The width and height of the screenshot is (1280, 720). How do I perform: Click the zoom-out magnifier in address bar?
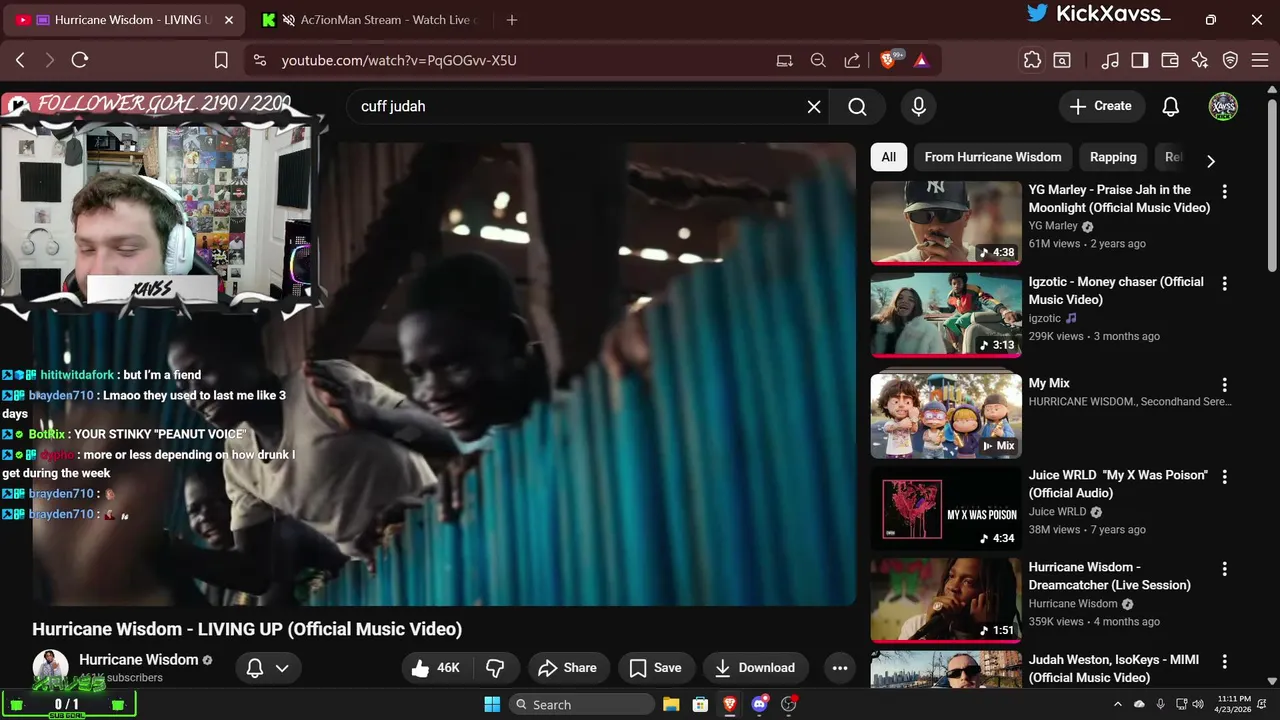(x=818, y=60)
